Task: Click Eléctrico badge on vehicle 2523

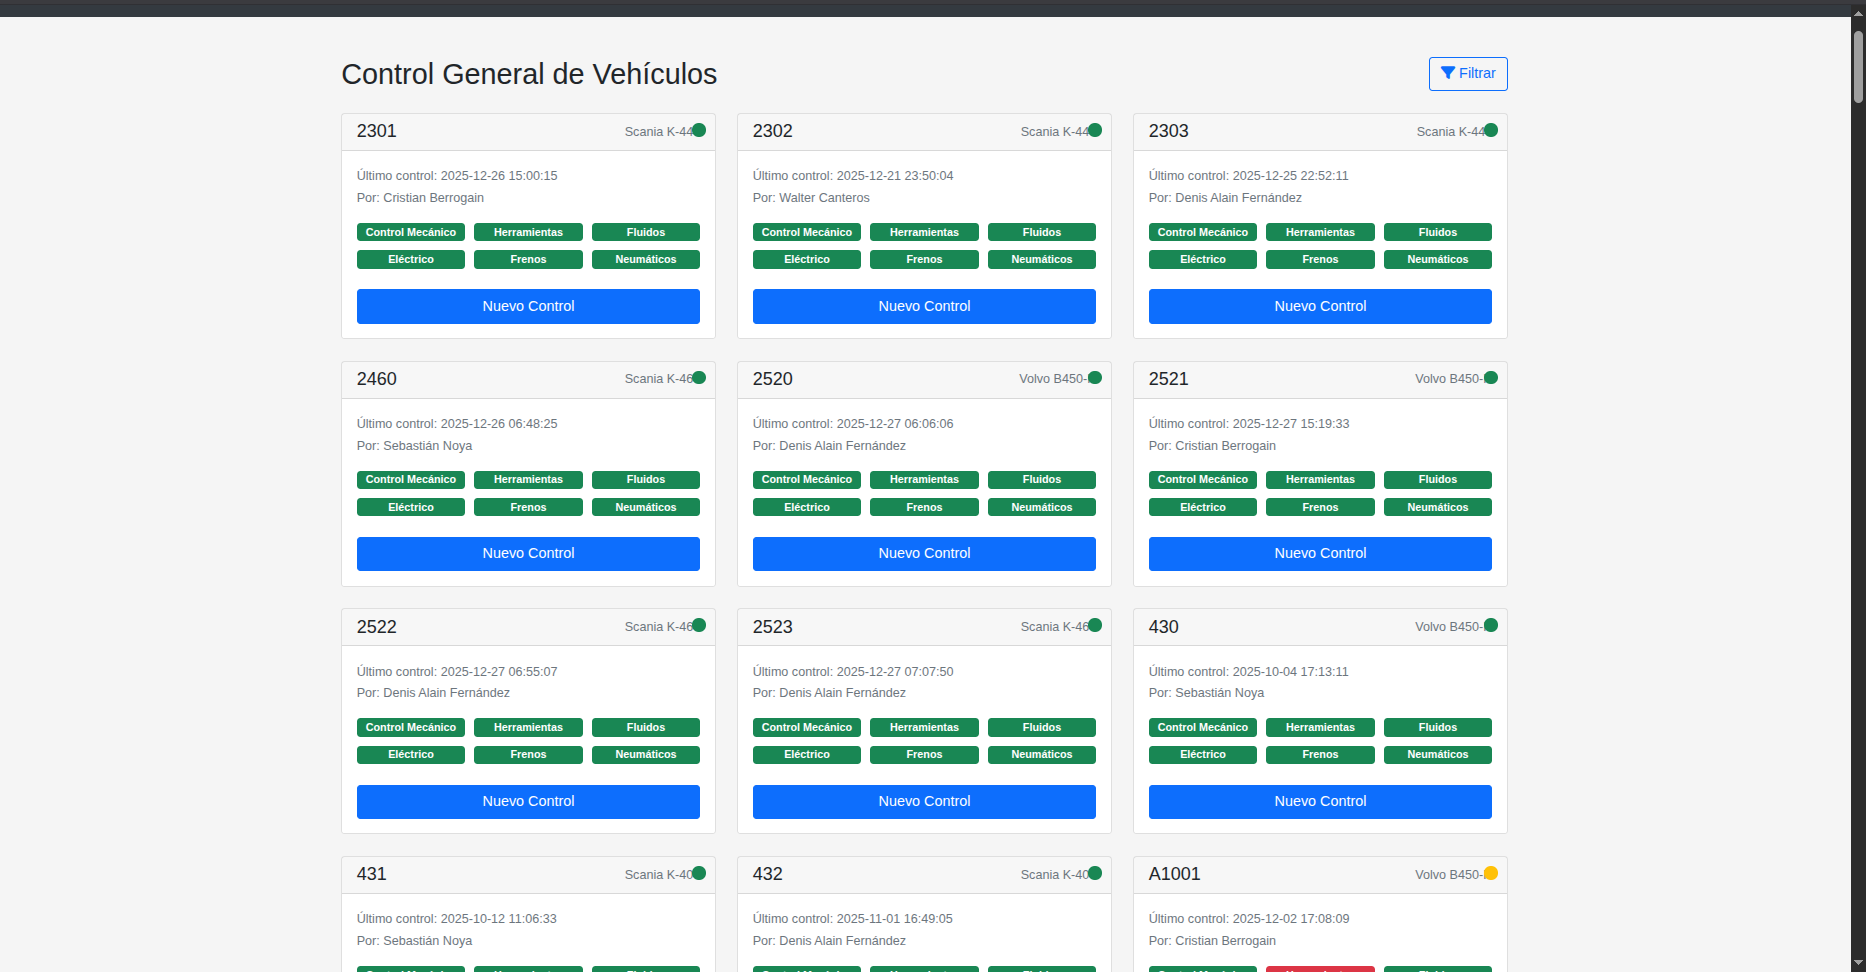Action: 806,755
